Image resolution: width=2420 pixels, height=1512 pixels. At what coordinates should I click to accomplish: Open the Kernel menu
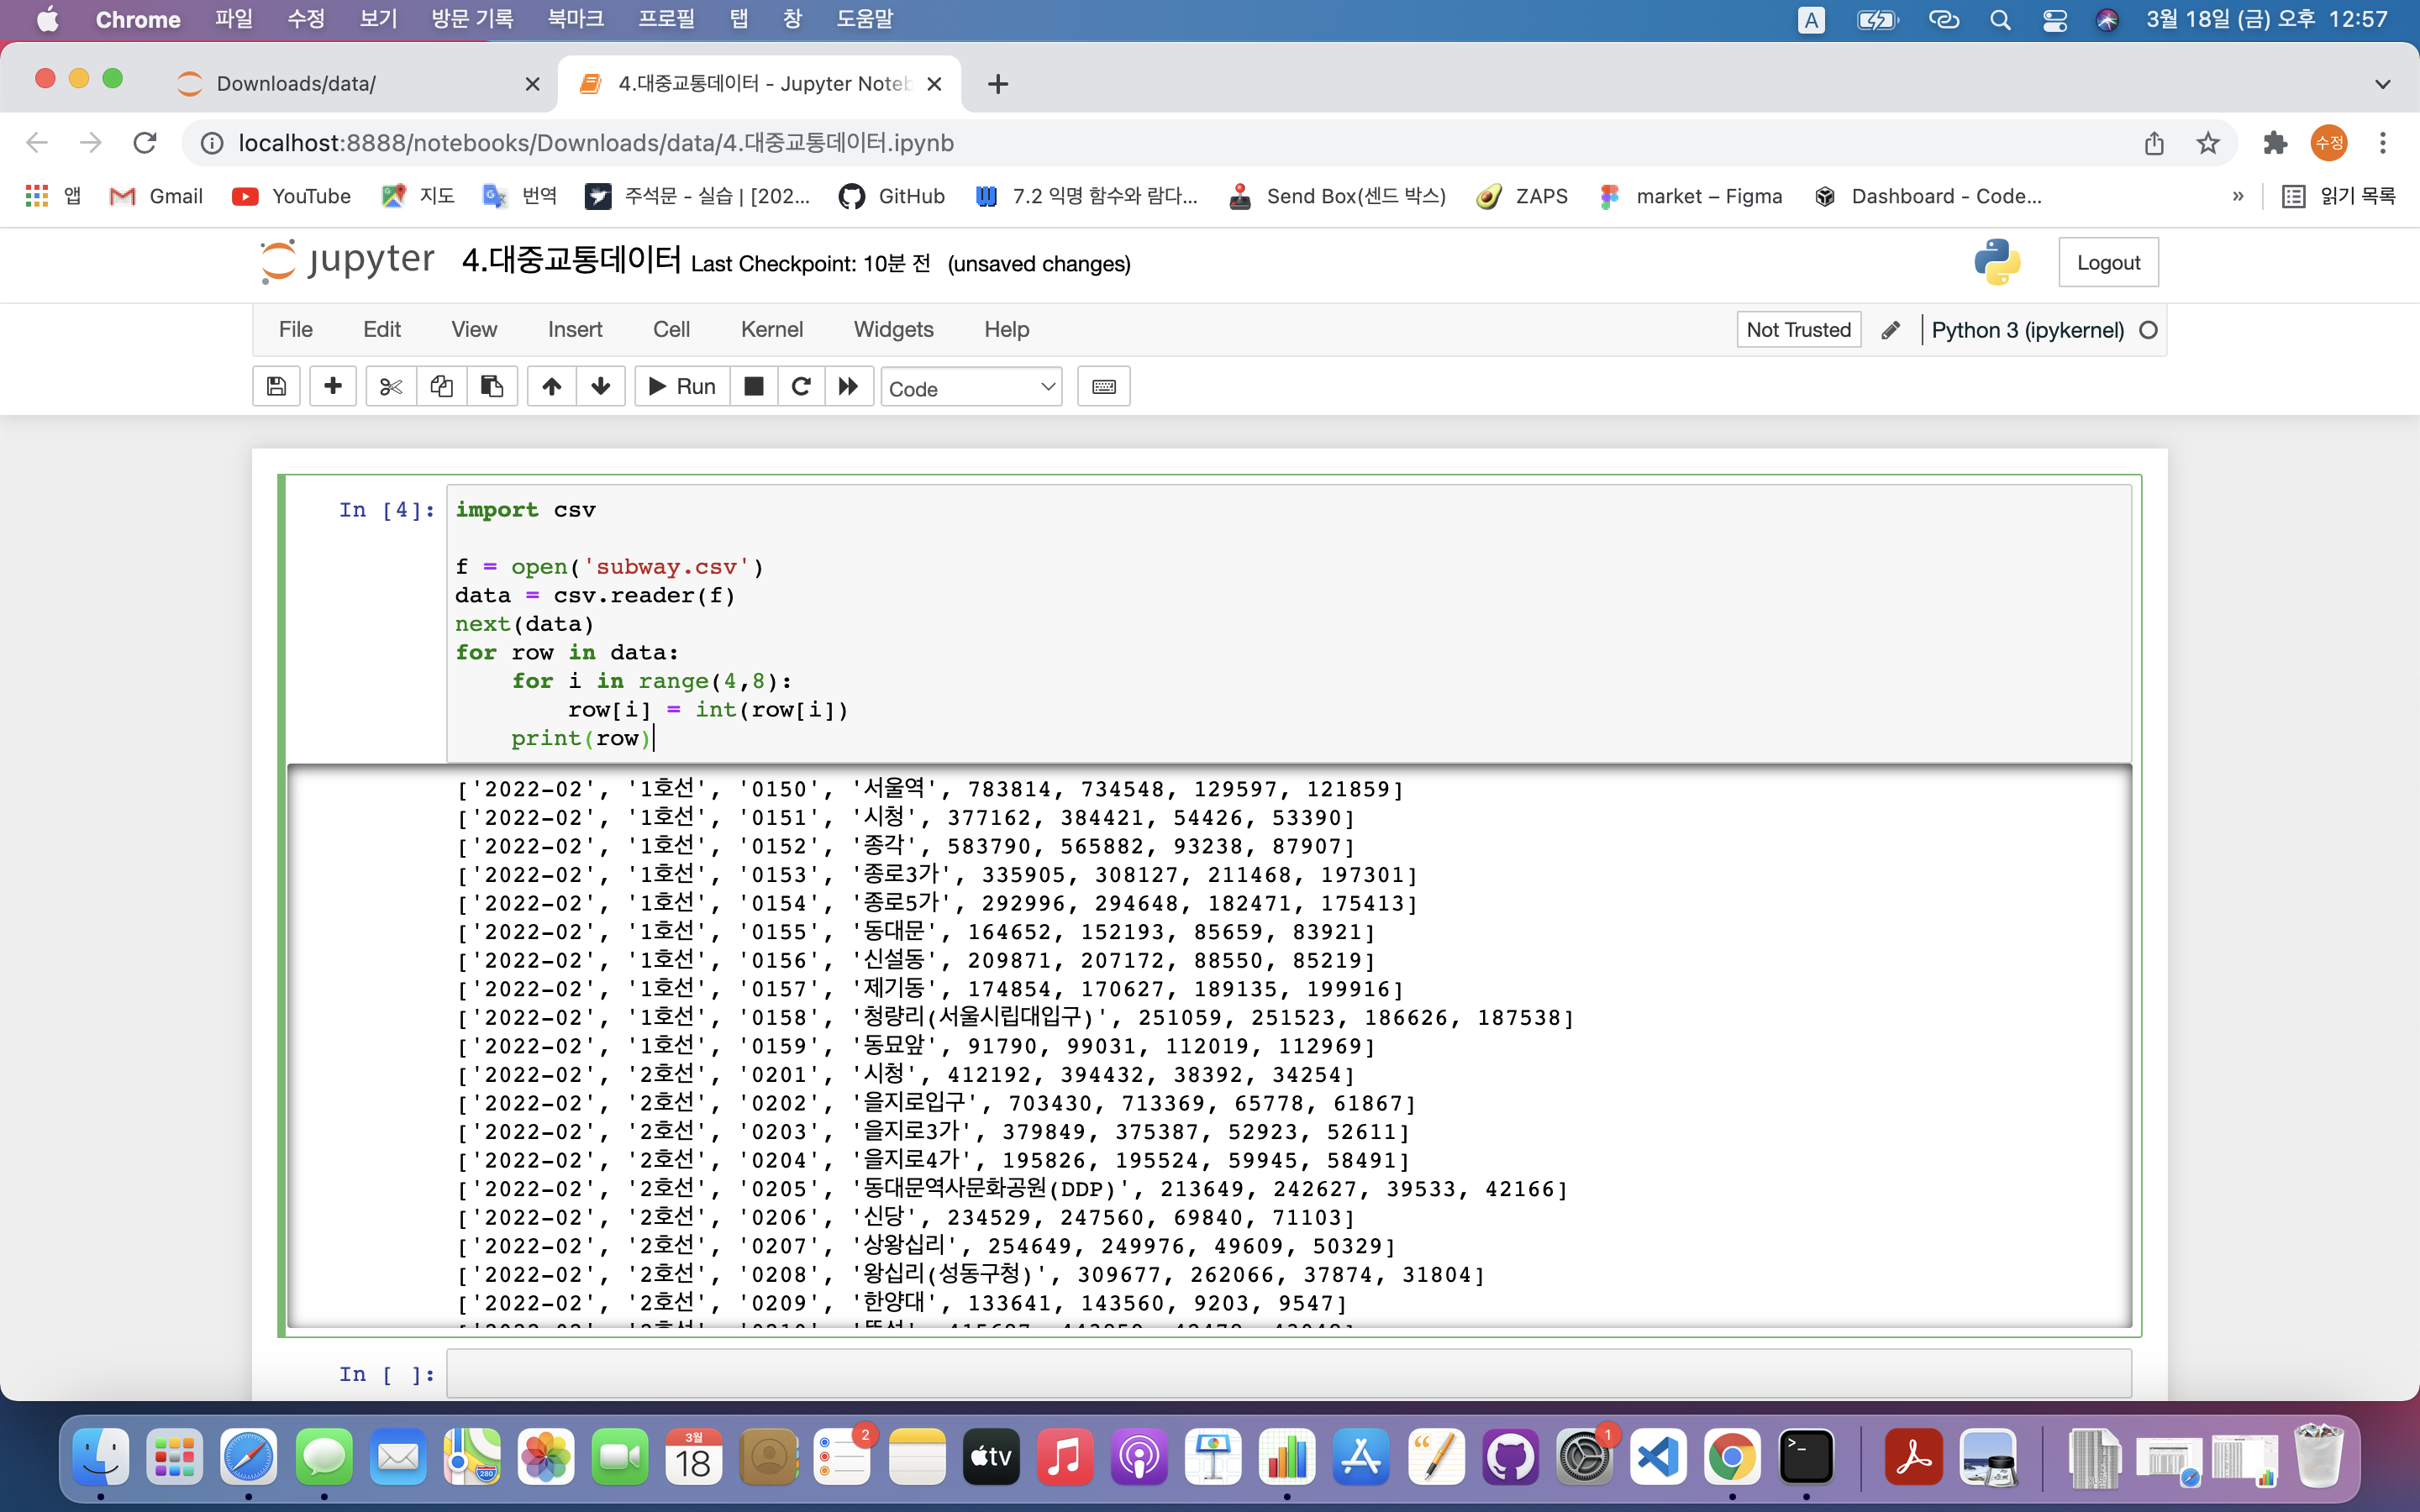(771, 329)
